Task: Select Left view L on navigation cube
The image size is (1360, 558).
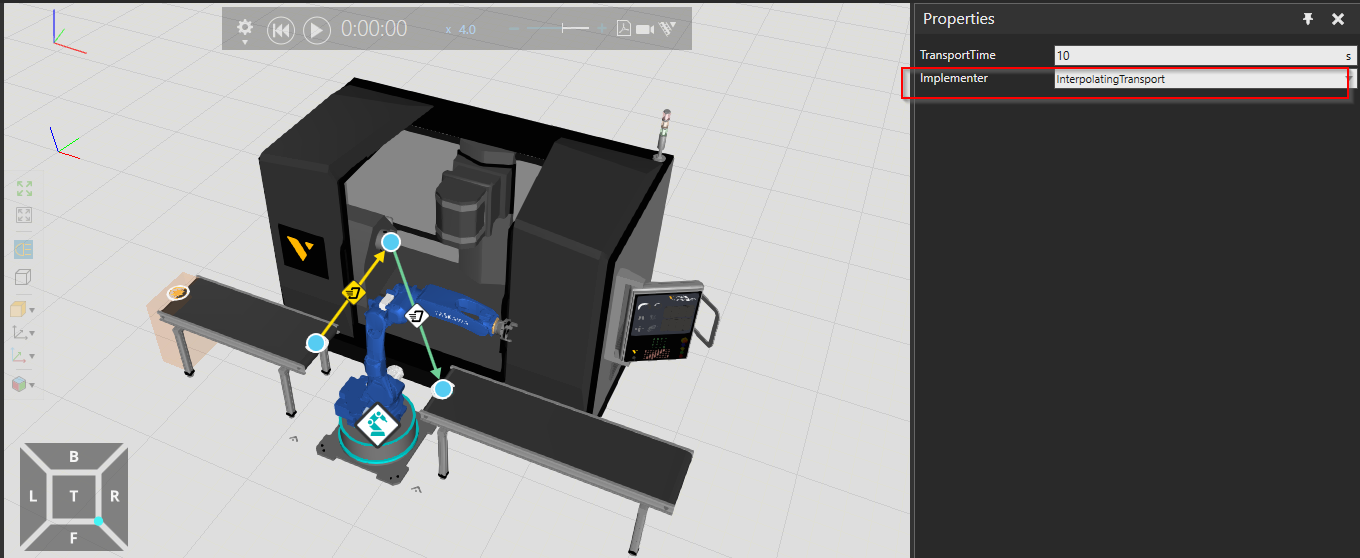Action: point(33,496)
